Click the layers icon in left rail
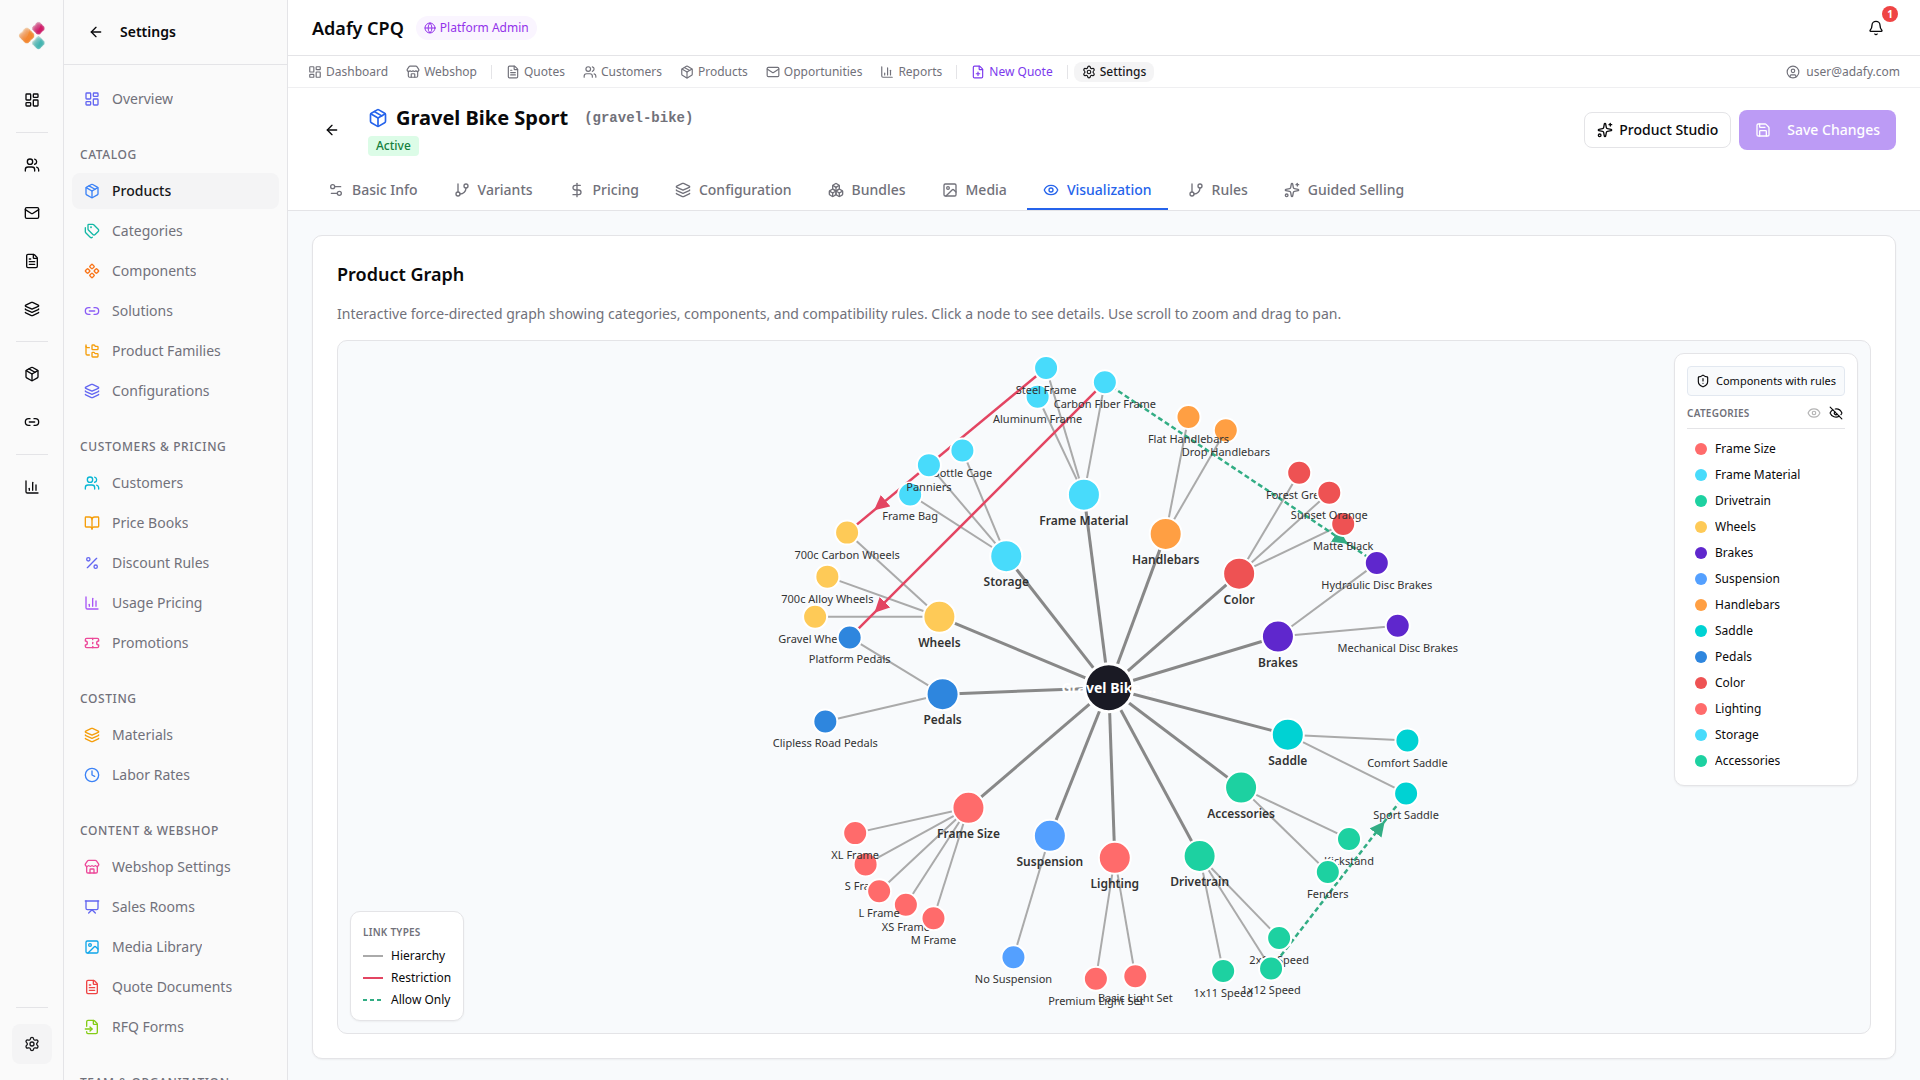Image resolution: width=1920 pixels, height=1080 pixels. click(x=32, y=309)
